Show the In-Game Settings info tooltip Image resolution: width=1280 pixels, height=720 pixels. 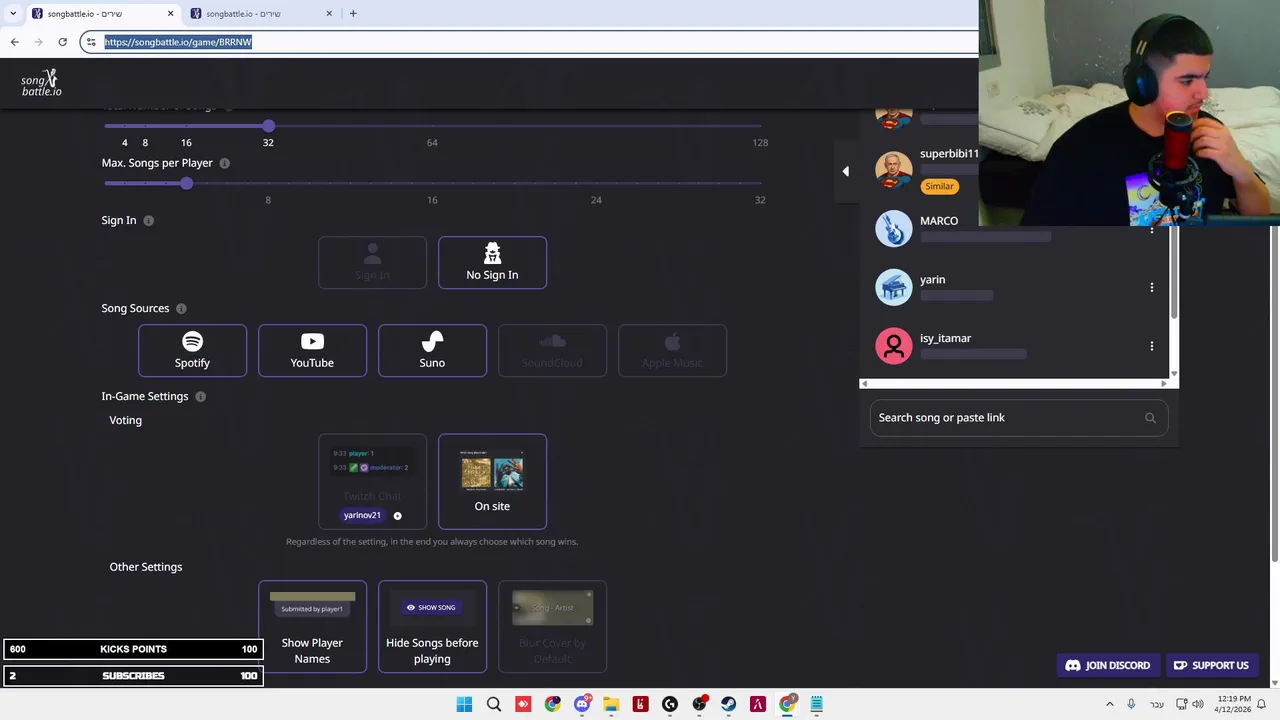click(200, 397)
